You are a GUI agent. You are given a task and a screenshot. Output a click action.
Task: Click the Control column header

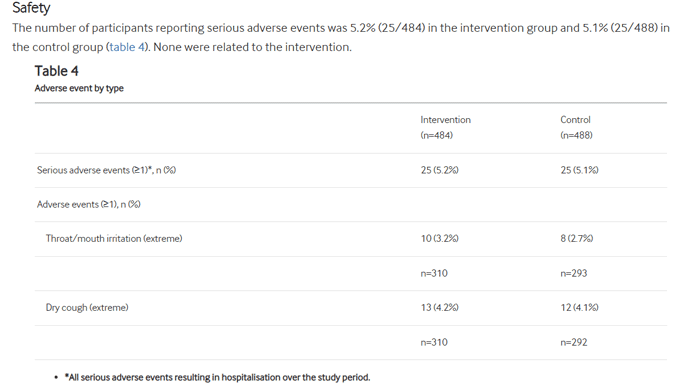tap(575, 120)
